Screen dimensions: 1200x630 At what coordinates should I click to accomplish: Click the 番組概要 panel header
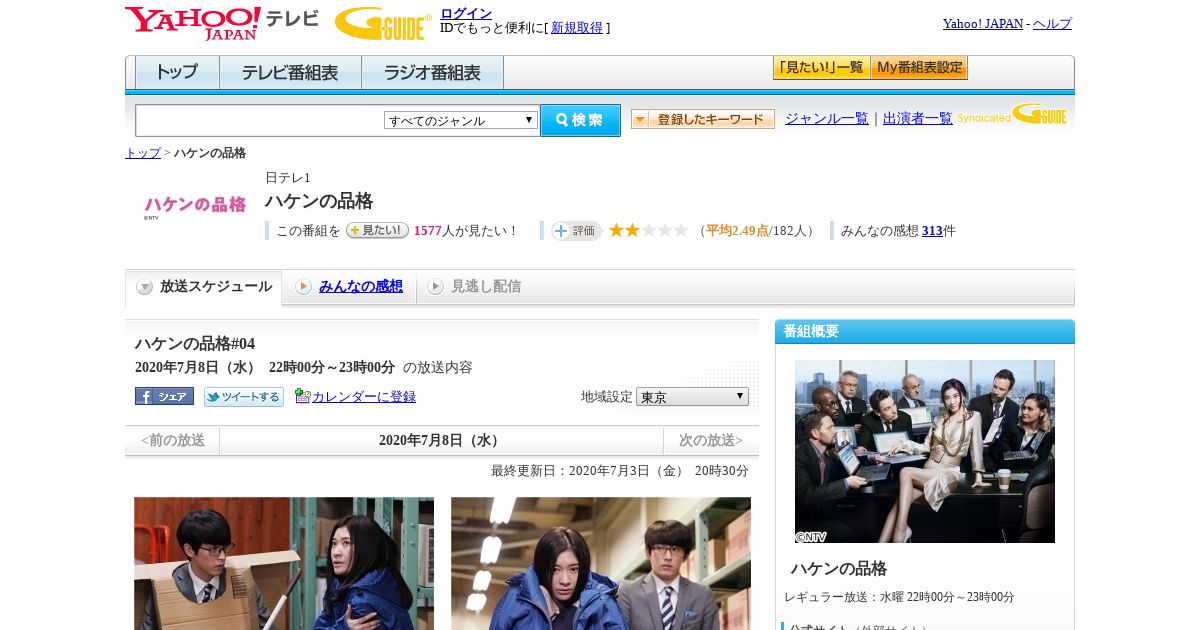925,331
